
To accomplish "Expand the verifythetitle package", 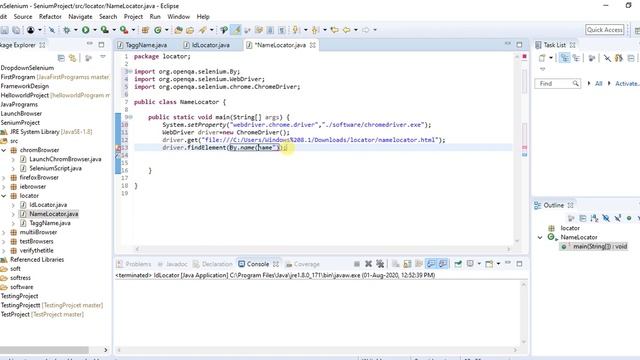I will click(x=4, y=251).
